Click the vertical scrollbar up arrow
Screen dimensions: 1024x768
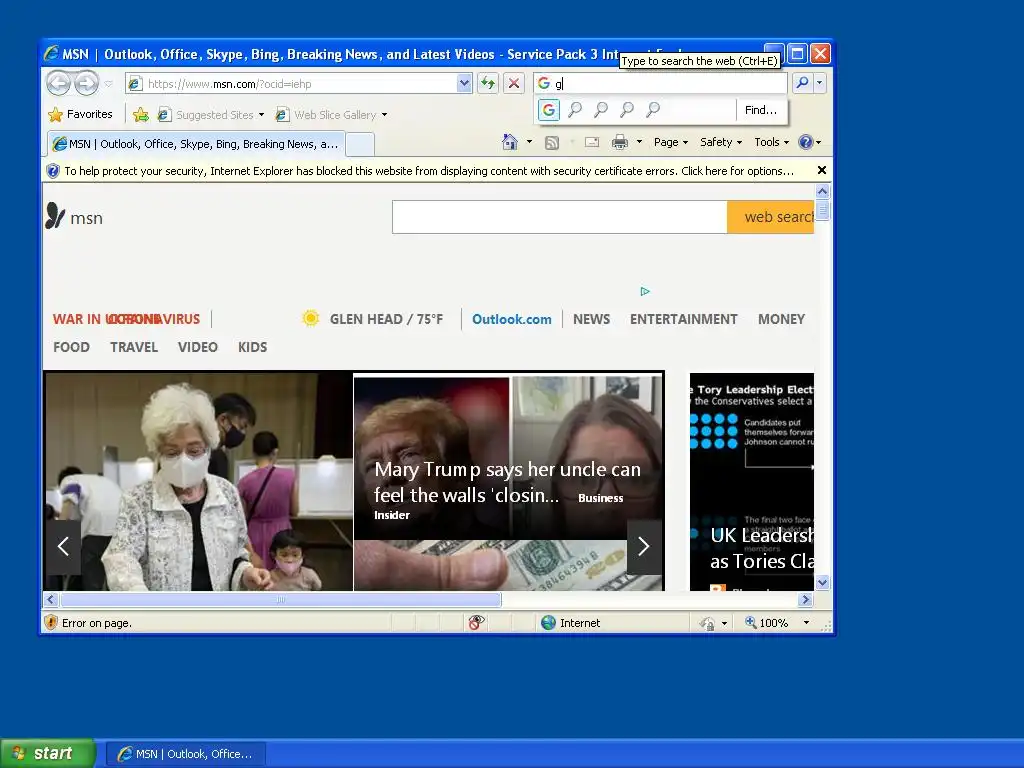pyautogui.click(x=822, y=191)
